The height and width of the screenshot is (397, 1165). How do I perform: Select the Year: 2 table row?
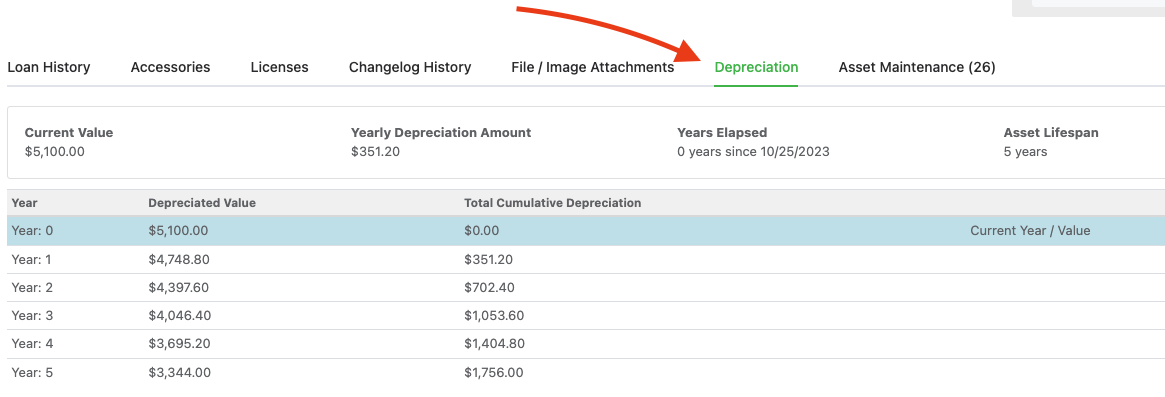tap(586, 288)
